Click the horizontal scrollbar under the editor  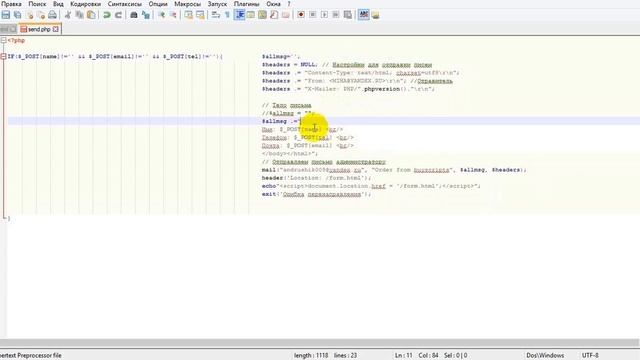click(x=320, y=343)
